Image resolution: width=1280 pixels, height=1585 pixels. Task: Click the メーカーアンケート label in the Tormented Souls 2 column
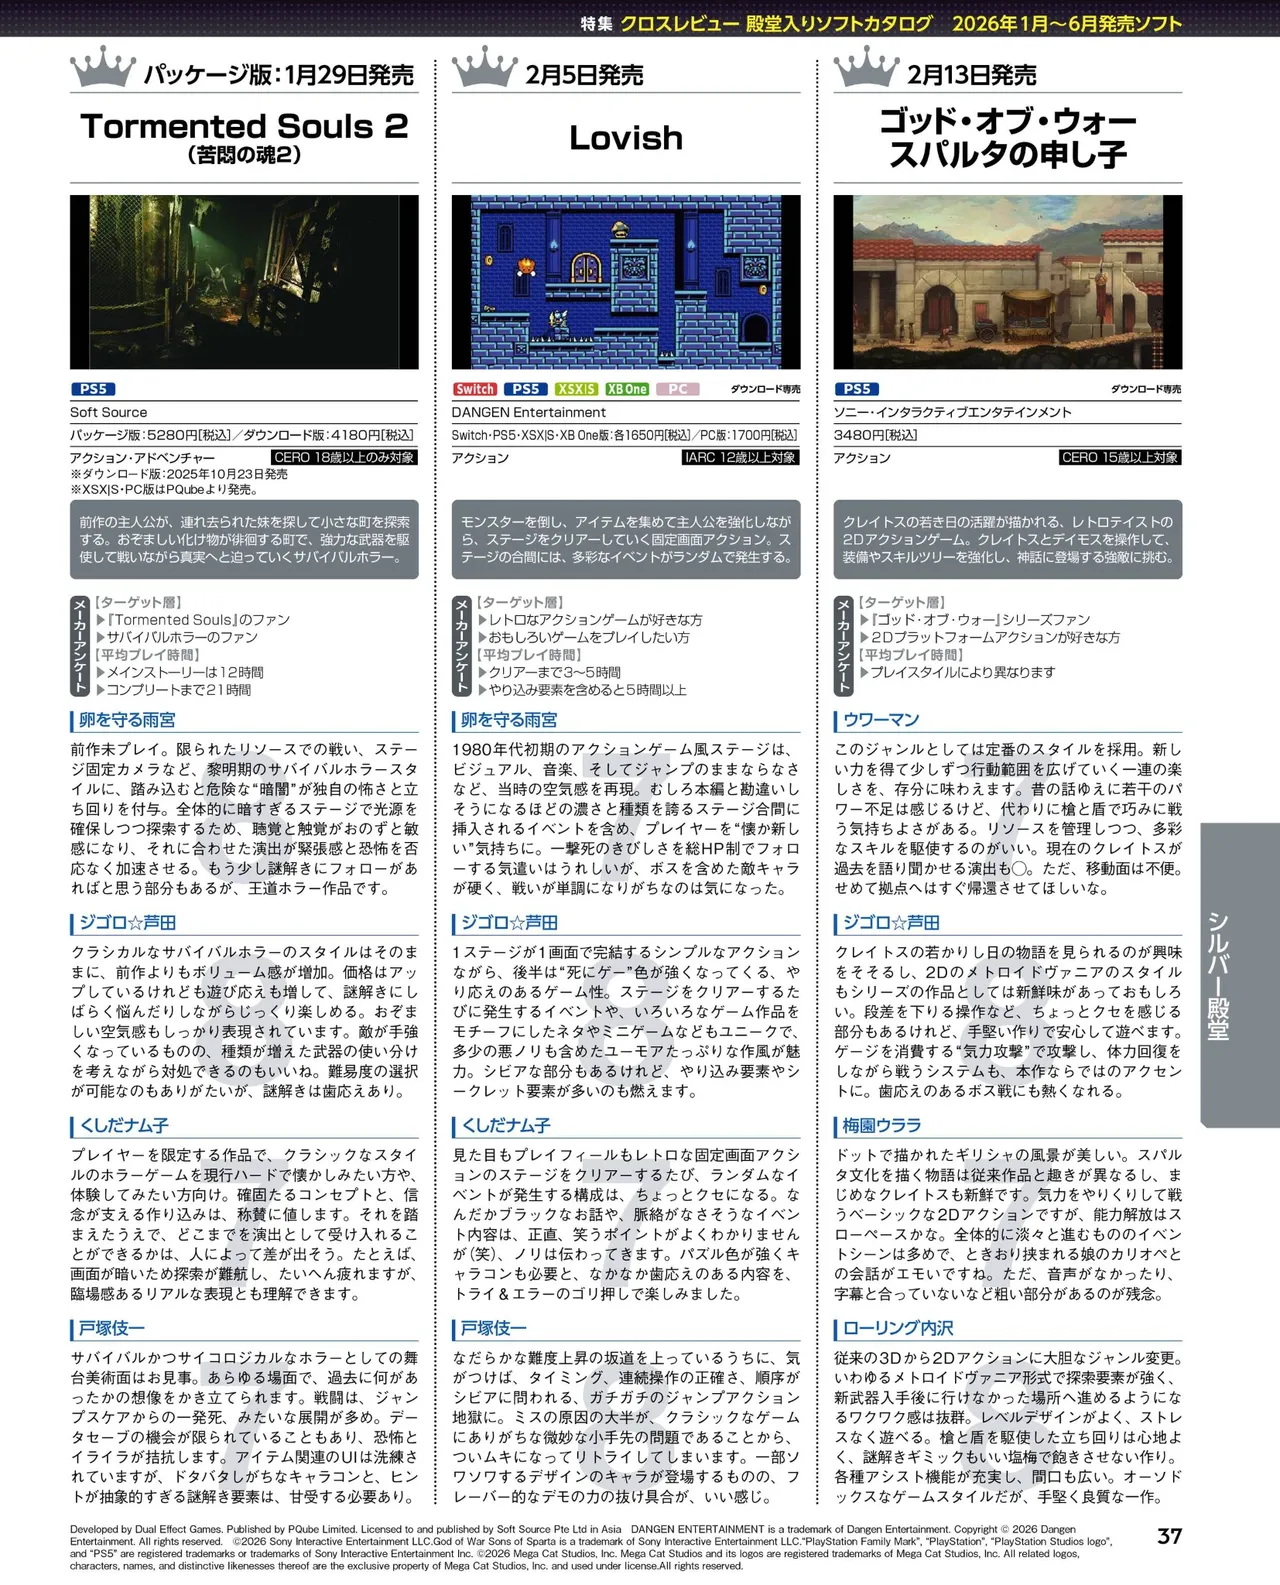tap(80, 646)
